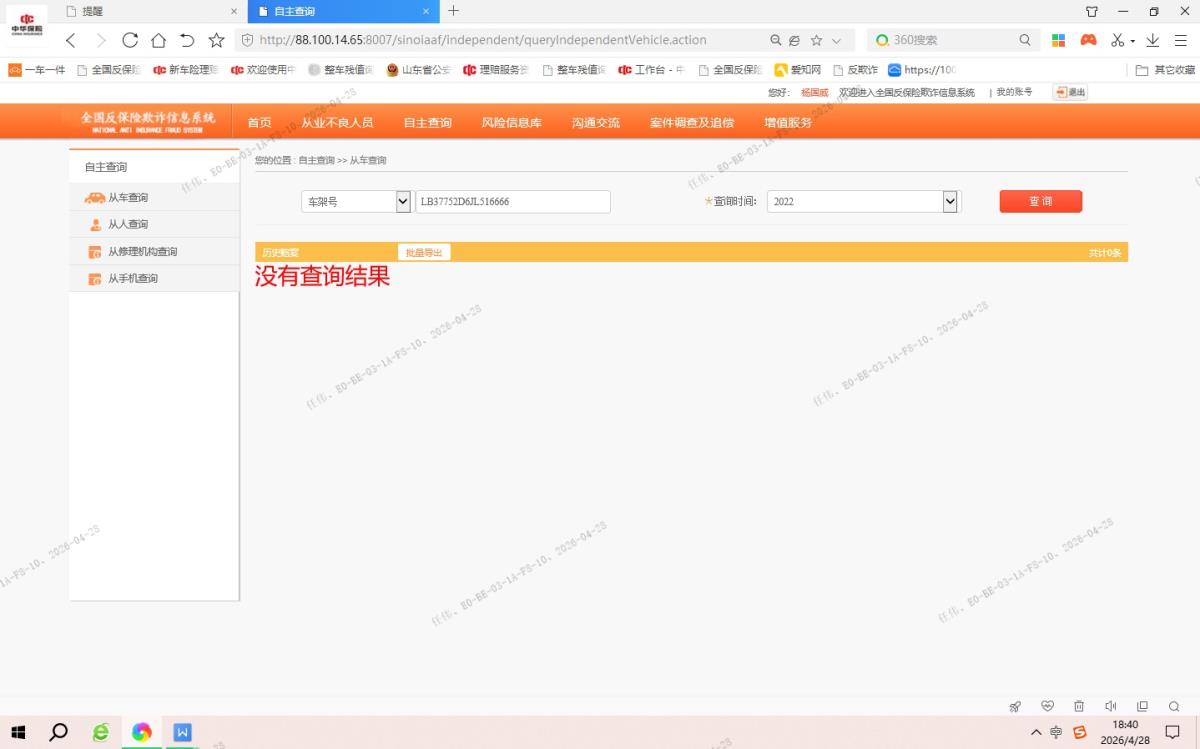The image size is (1200, 749).
Task: Click the heartbeat health-check icon in status bar
Action: [1047, 706]
